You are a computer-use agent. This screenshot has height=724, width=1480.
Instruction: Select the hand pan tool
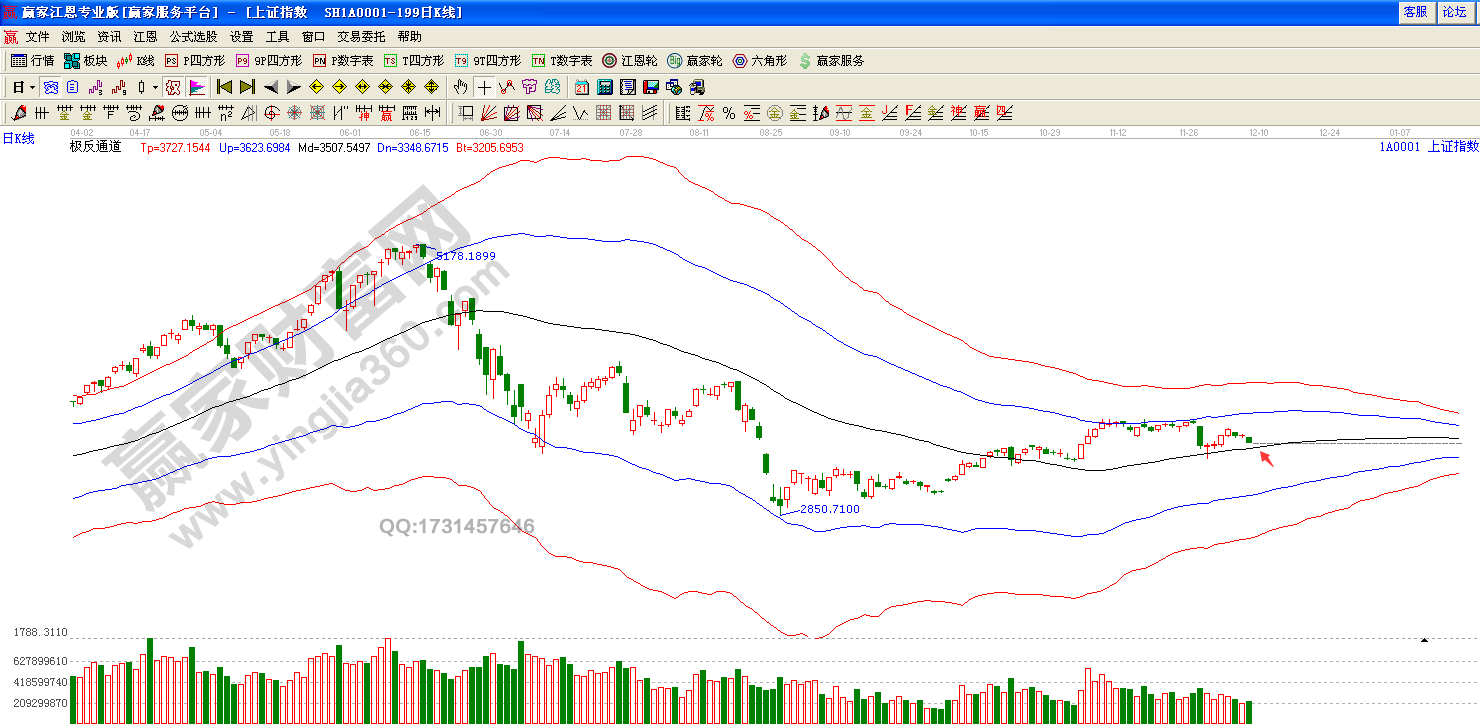coord(461,87)
